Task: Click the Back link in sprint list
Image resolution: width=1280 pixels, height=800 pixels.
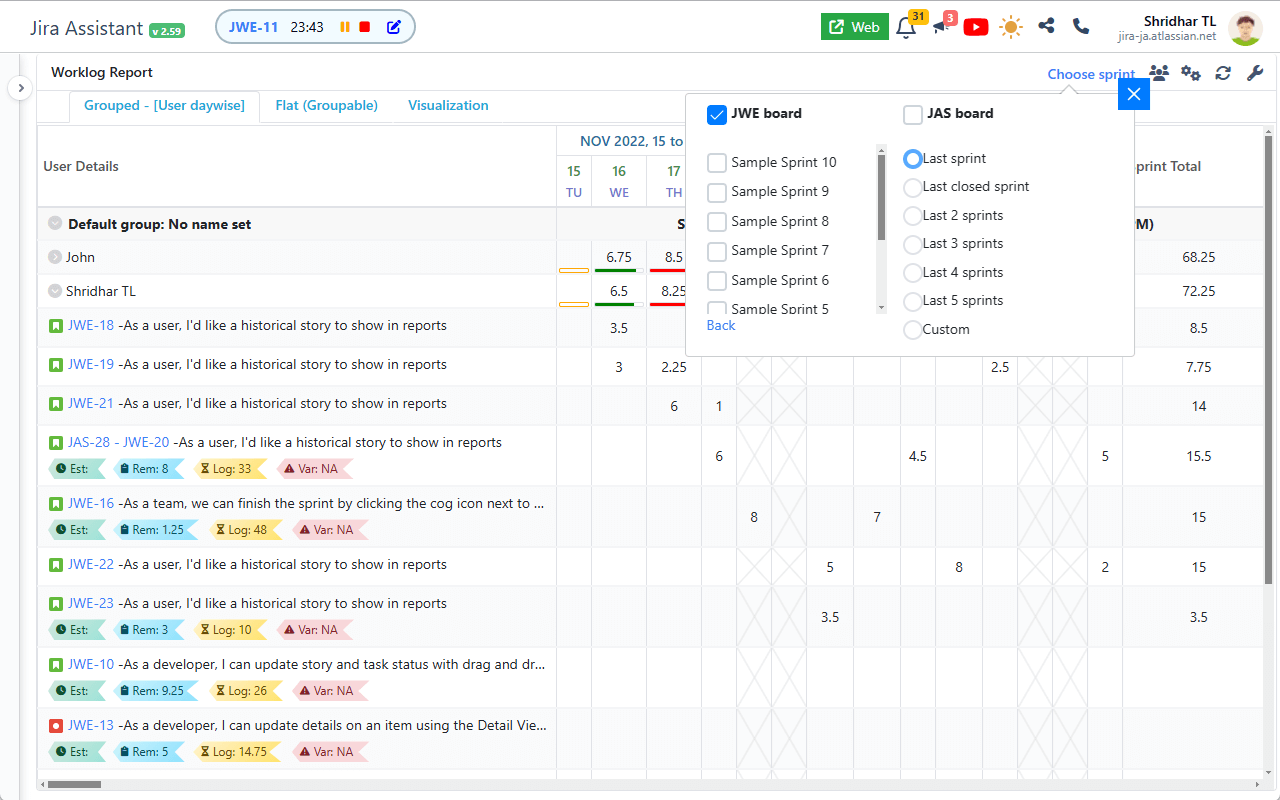Action: pyautogui.click(x=720, y=325)
